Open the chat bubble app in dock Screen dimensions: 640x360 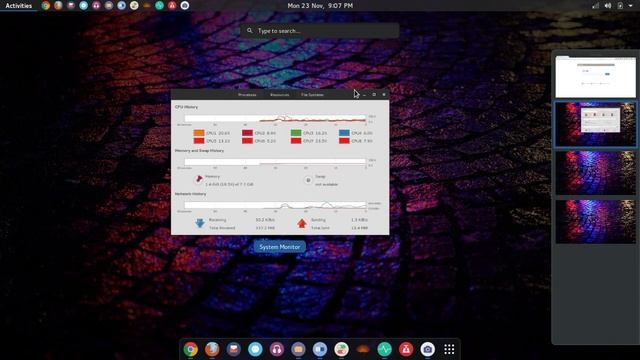pyautogui.click(x=256, y=349)
